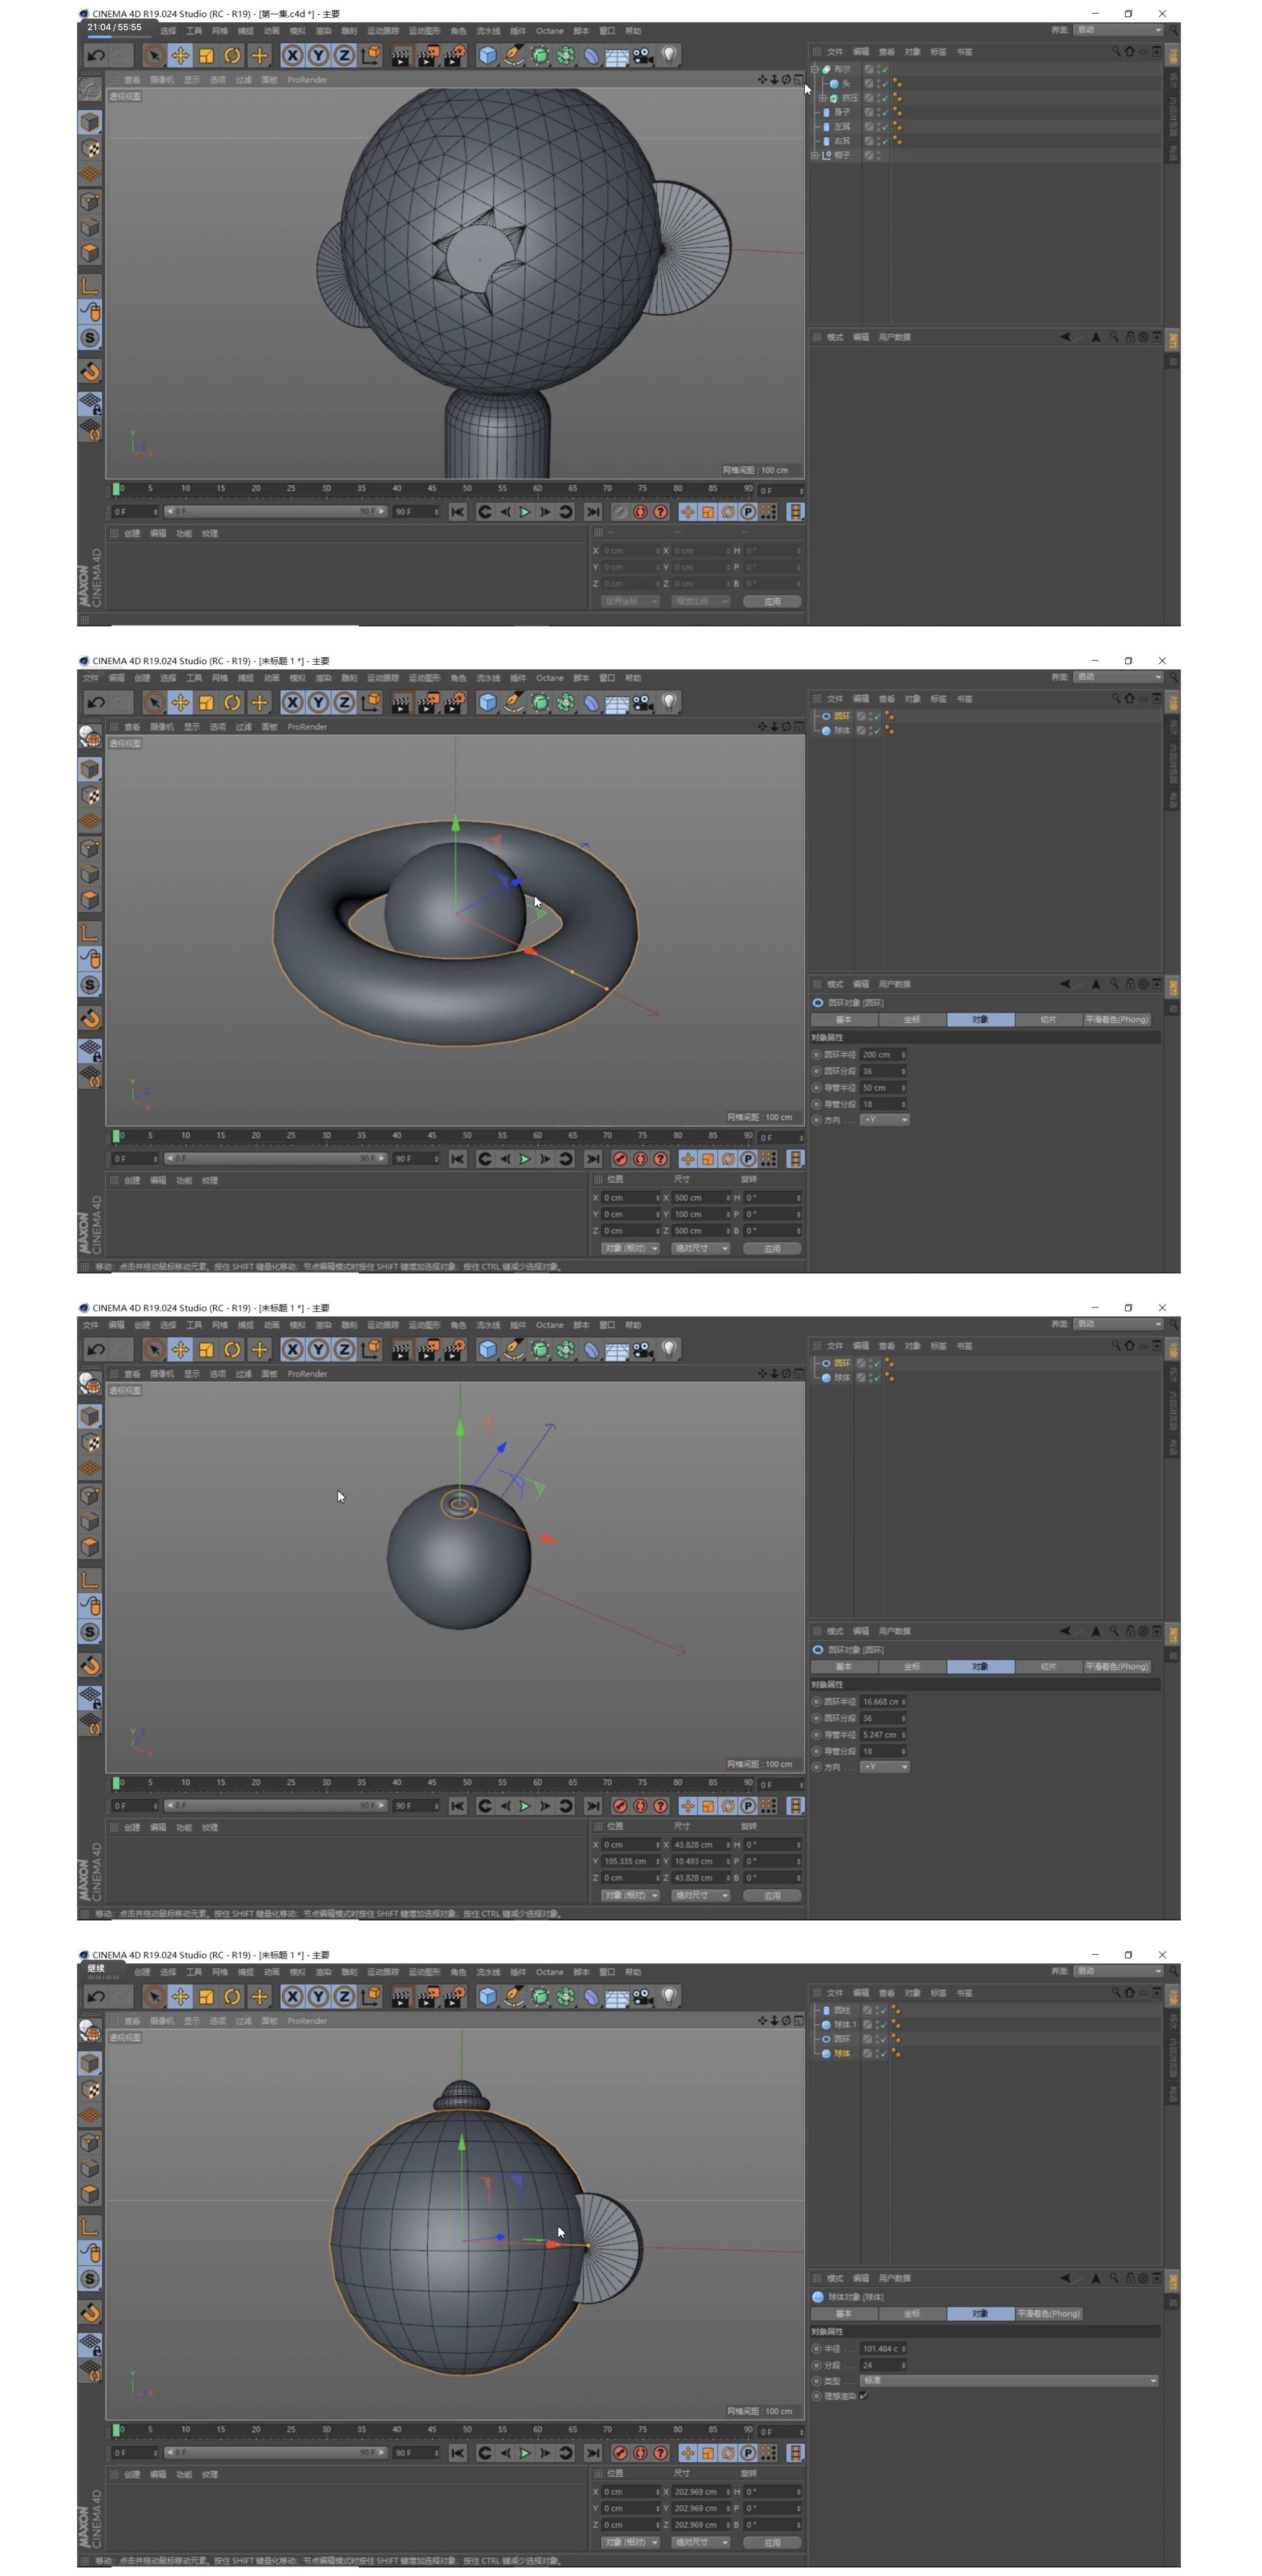This screenshot has width=1262, height=2576.
Task: Click the Scale tool in the bottom window toolbar
Action: coord(206,1996)
